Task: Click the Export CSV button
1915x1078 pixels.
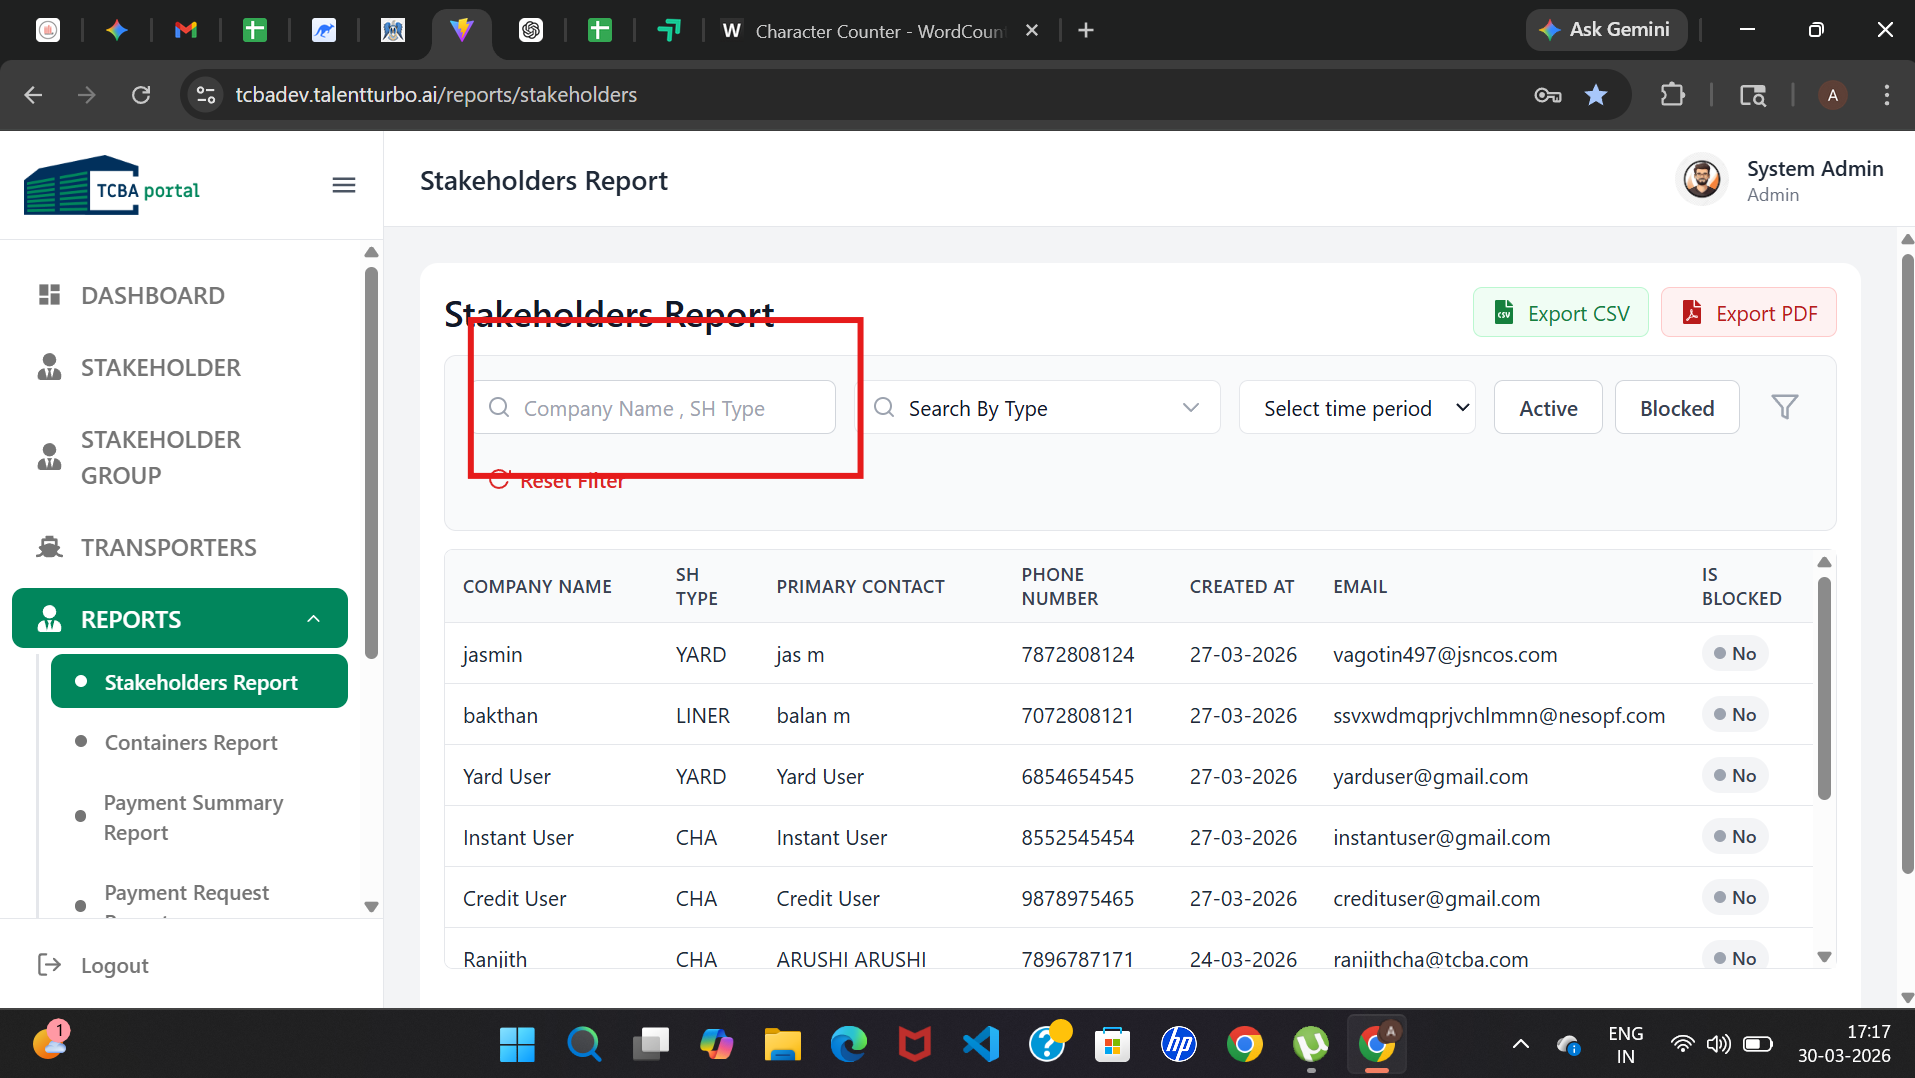Action: (1561, 313)
